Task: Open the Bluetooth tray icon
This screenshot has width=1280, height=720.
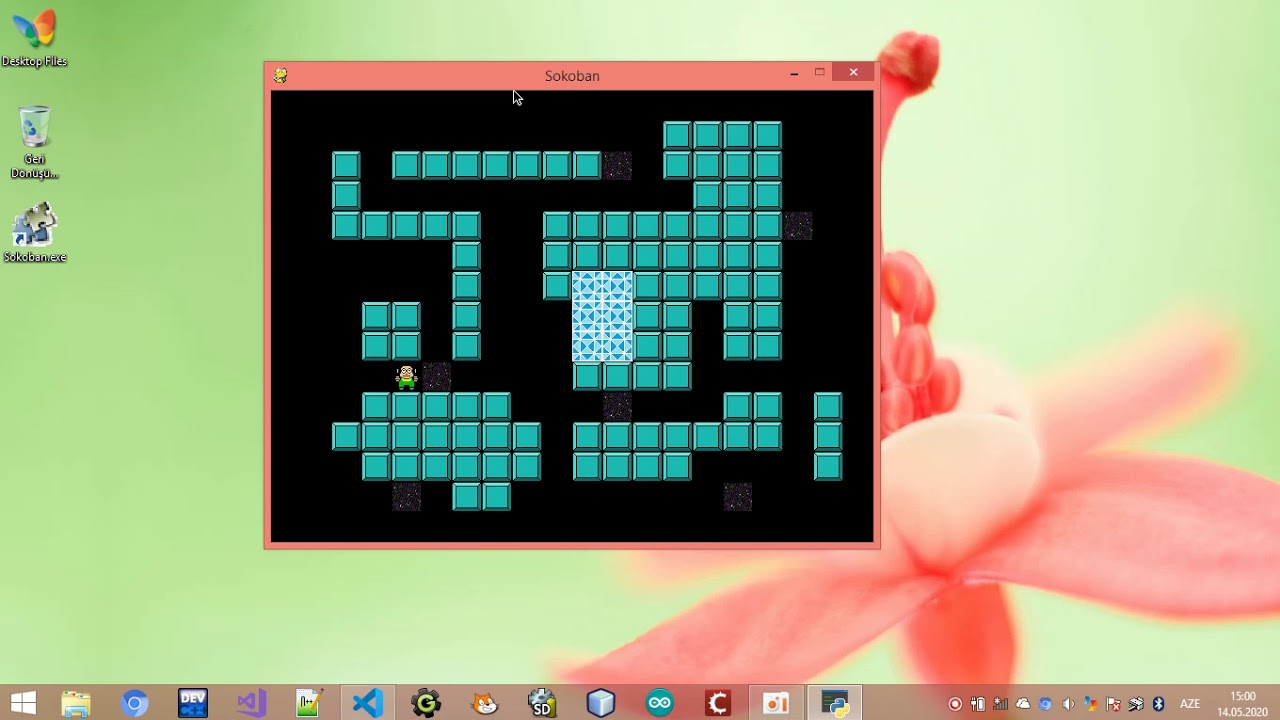Action: pos(1158,704)
